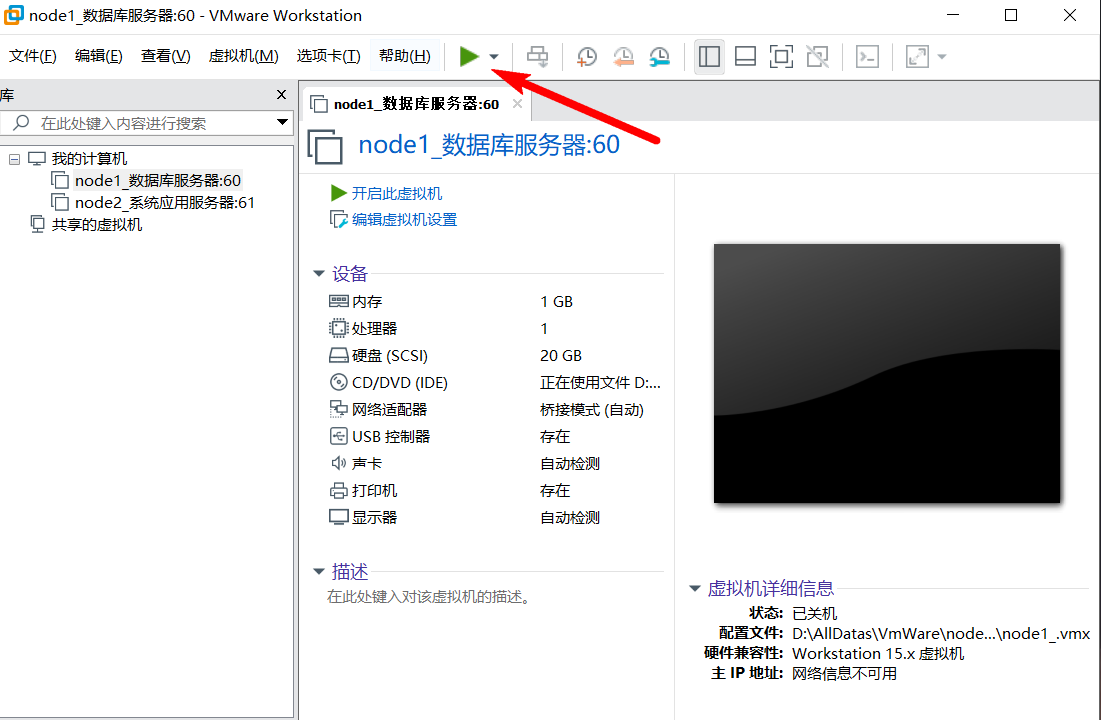Toggle the tab thumbnail bar icon
1101x720 pixels.
(745, 57)
